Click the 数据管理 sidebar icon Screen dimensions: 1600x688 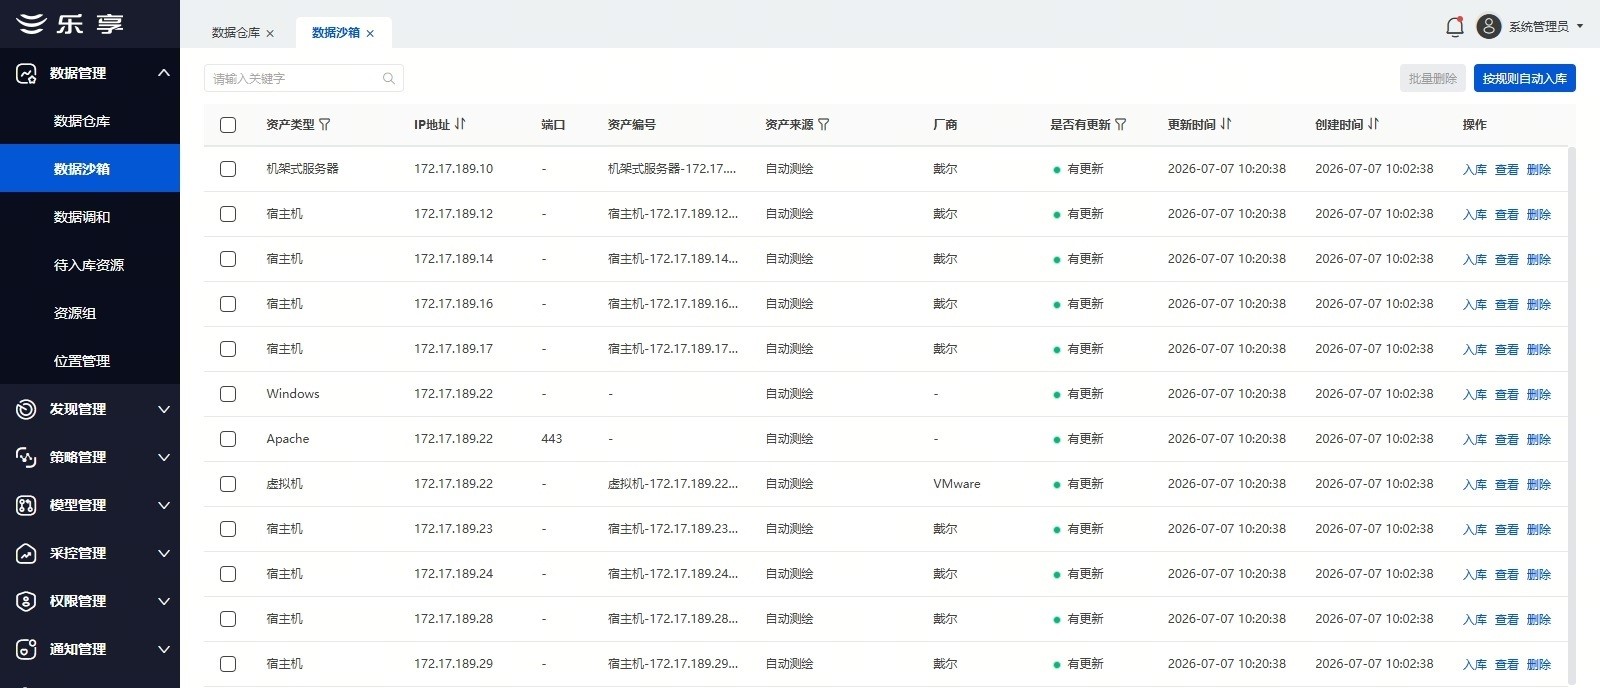tap(26, 73)
